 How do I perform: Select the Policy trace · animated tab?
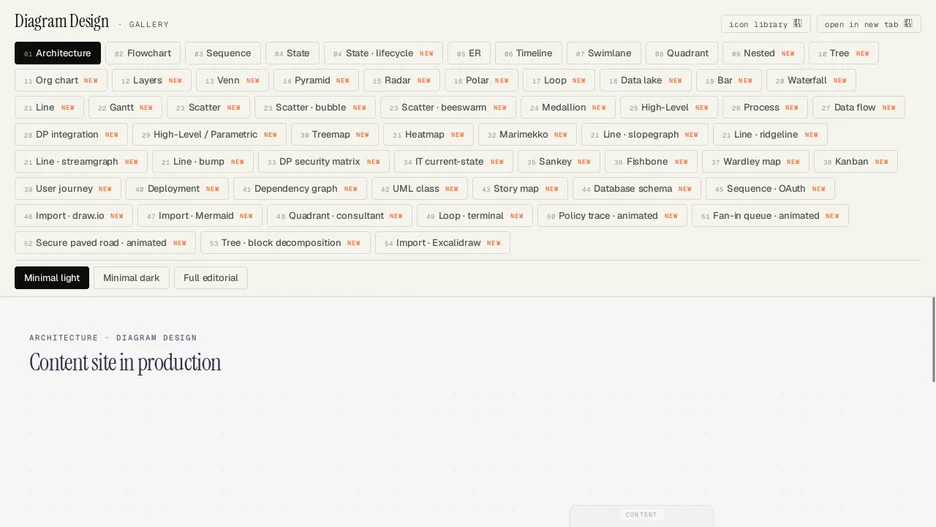click(x=612, y=215)
